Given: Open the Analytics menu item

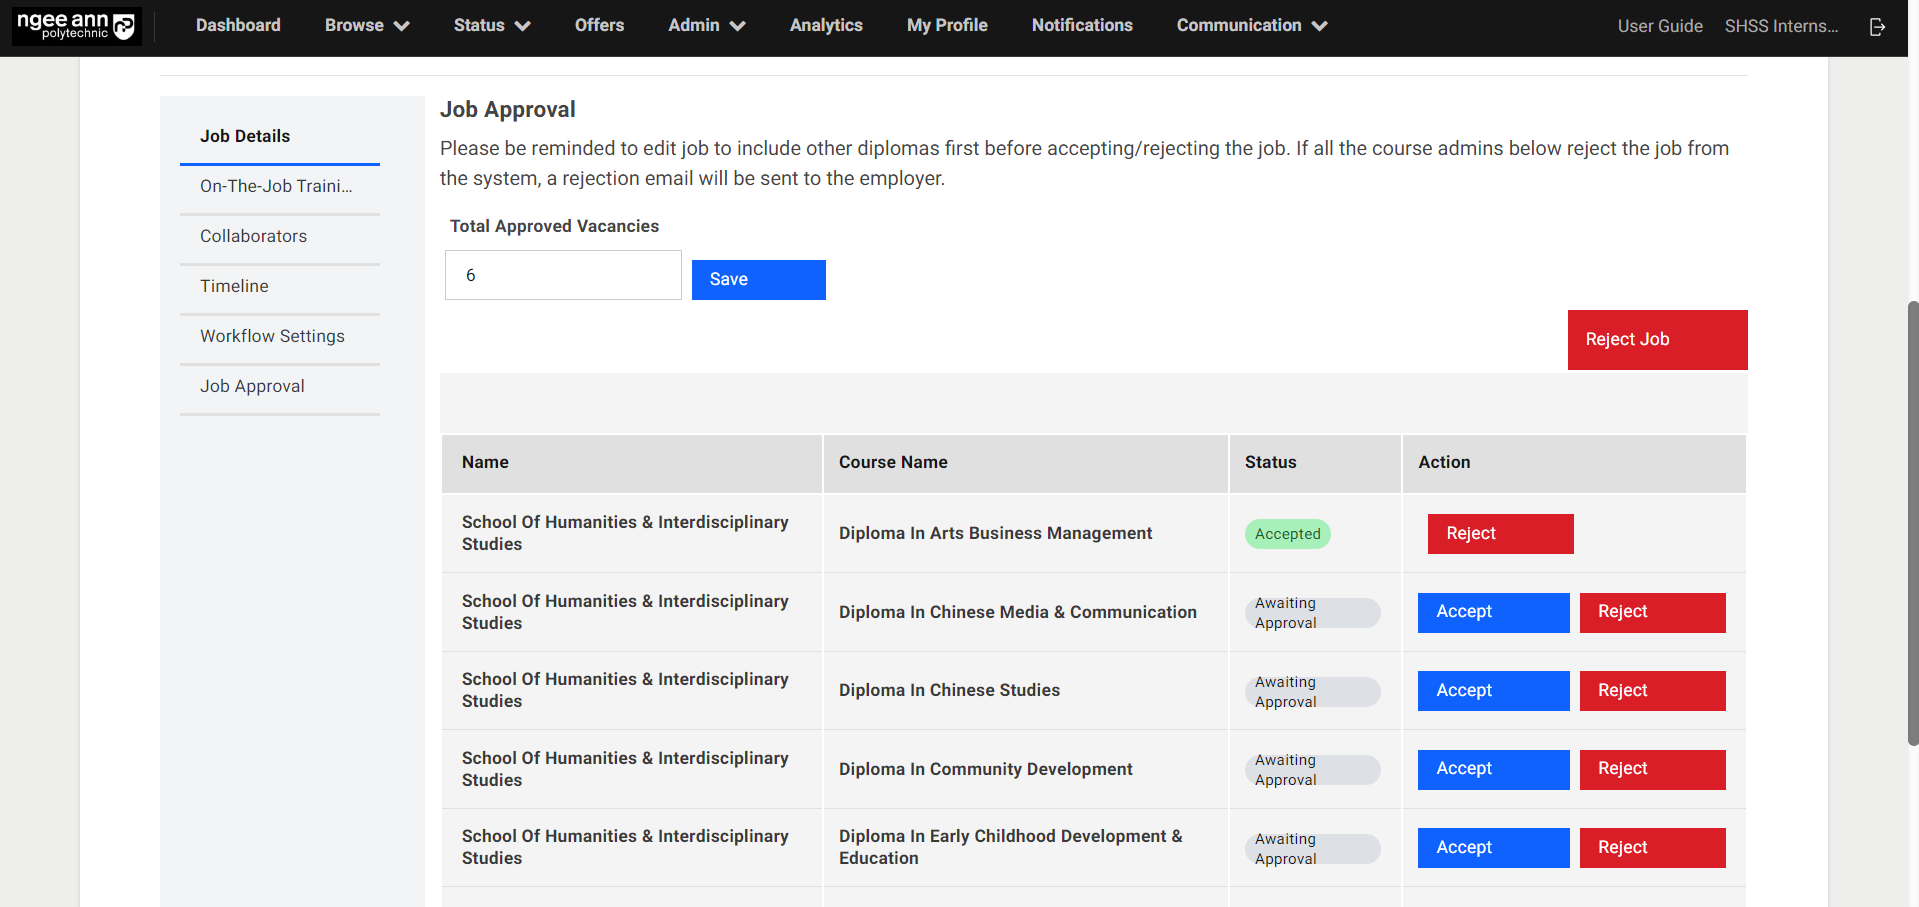Looking at the screenshot, I should 825,26.
